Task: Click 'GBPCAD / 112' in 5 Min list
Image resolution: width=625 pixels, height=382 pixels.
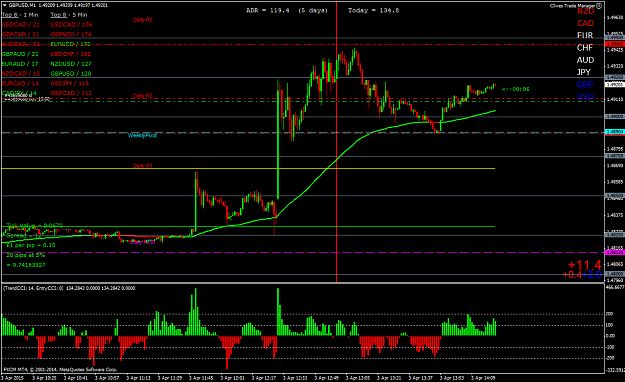Action: pyautogui.click(x=71, y=93)
